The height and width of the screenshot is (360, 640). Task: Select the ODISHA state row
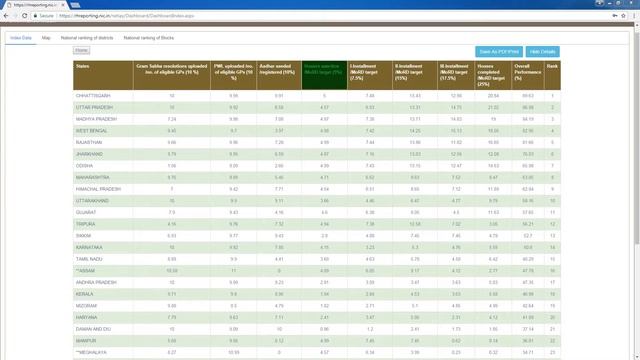point(317,166)
